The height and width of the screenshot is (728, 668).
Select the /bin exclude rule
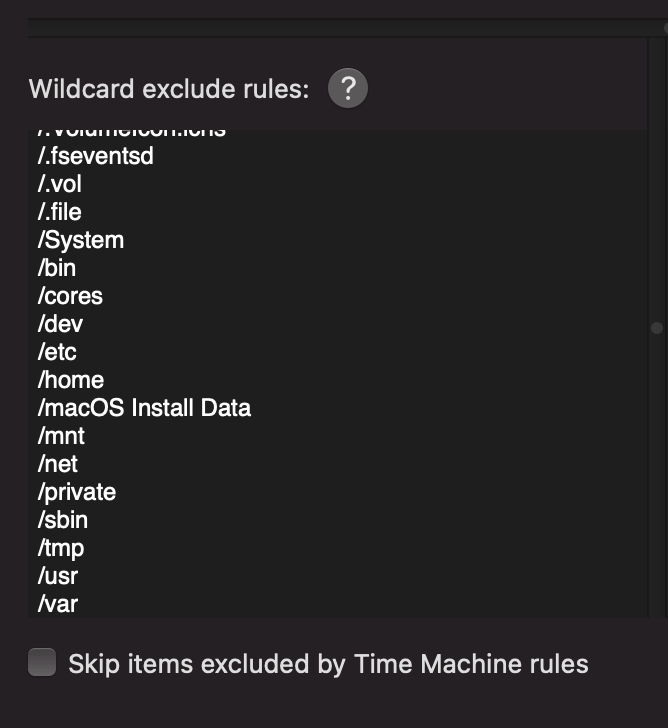pos(57,268)
